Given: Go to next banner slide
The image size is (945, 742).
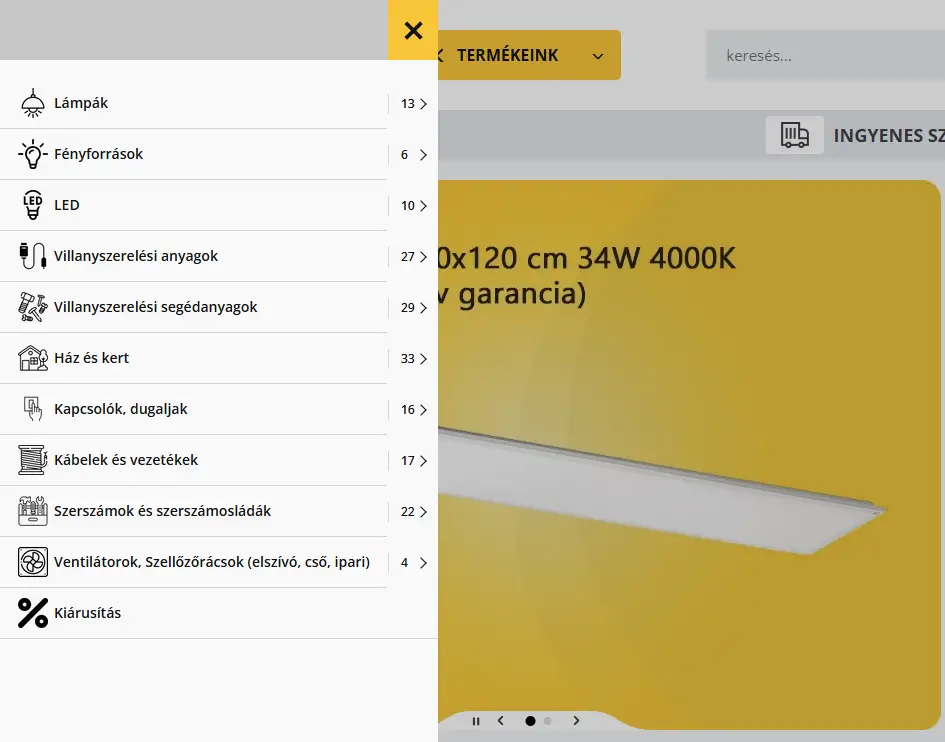Looking at the screenshot, I should 576,720.
